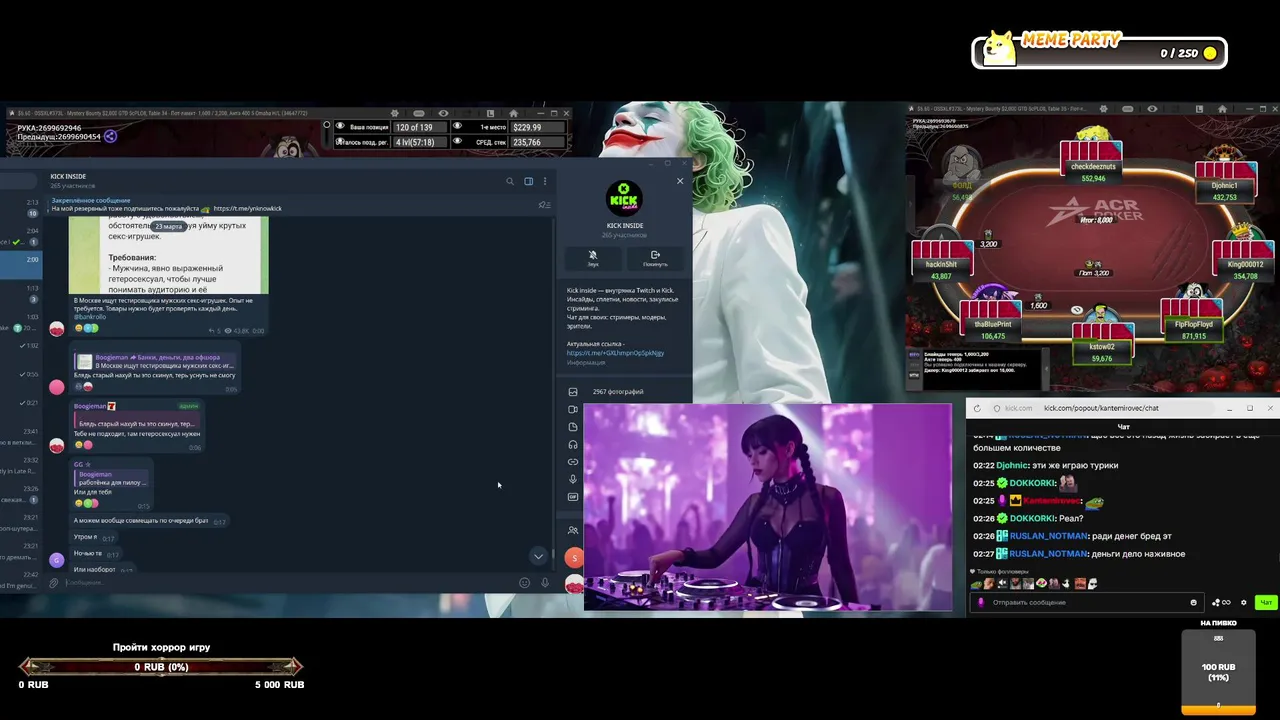Click the left poker window eye icon
1280x720 pixels.
[x=443, y=113]
